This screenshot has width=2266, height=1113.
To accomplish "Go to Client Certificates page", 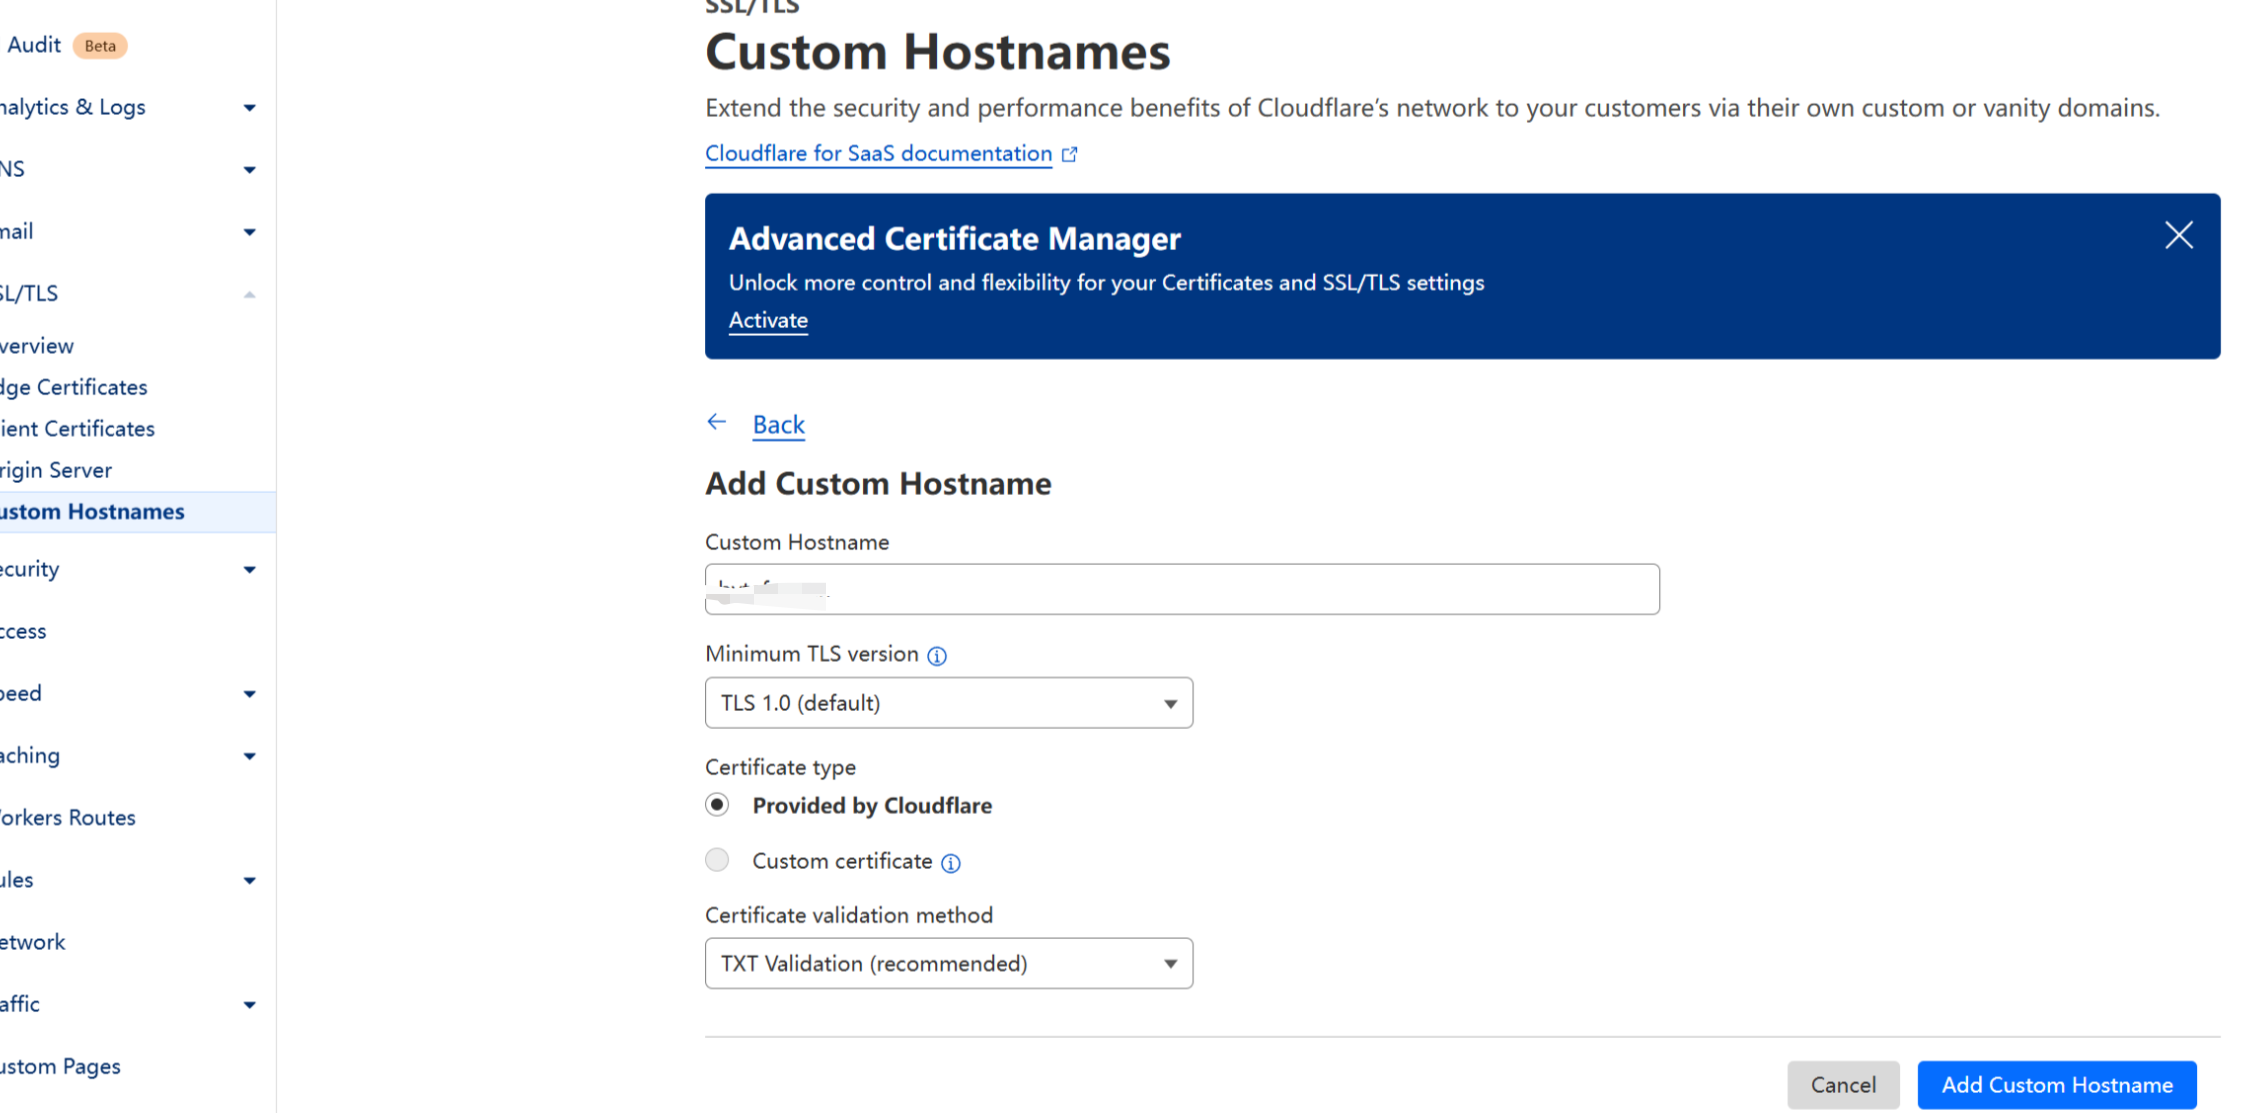I will (78, 429).
